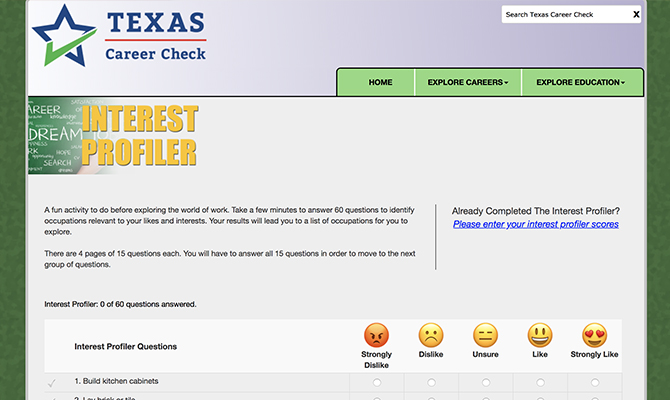Viewport: 670px width, 400px height.
Task: Clear search with the X icon
Action: pos(636,15)
